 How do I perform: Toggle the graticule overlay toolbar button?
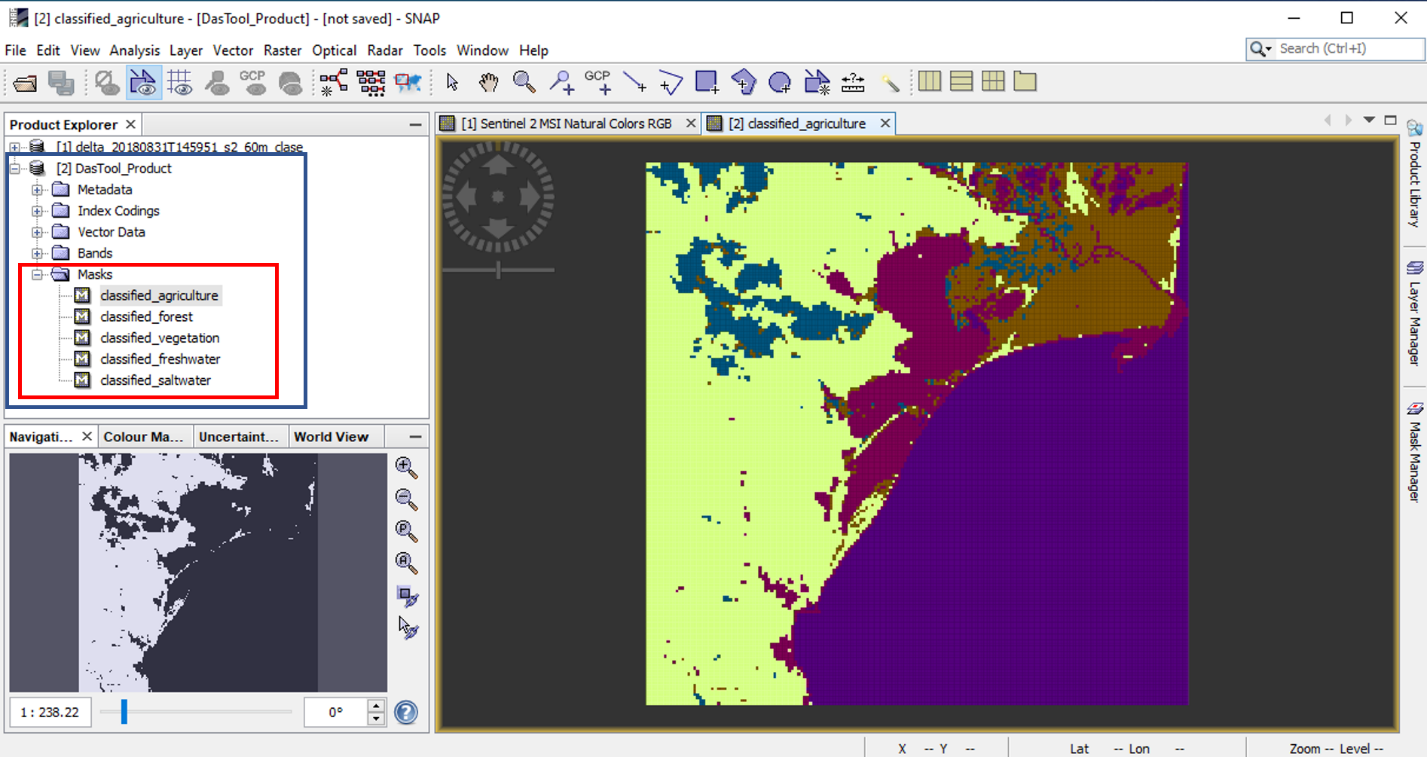click(180, 83)
